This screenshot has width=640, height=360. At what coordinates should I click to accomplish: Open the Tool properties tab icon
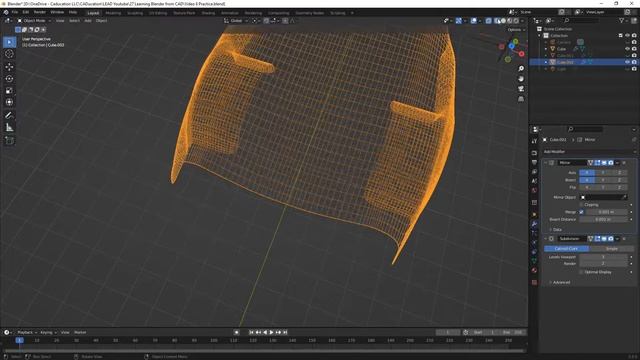[534, 141]
